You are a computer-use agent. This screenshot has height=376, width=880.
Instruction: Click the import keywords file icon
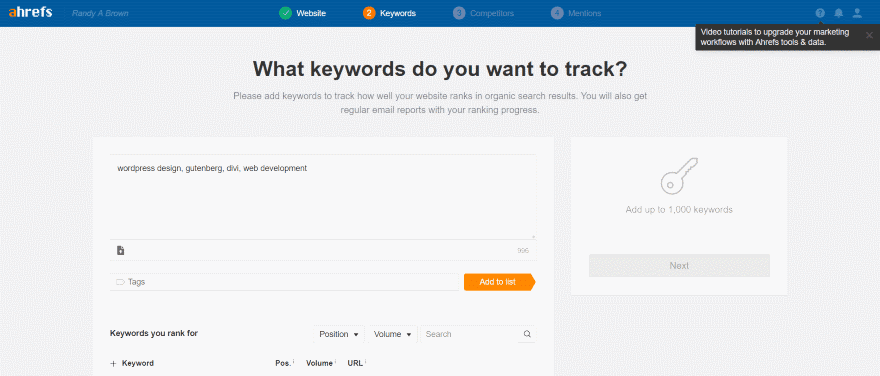point(120,250)
